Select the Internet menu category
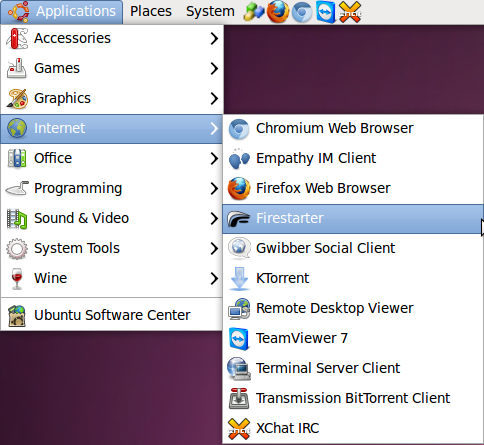This screenshot has height=445, width=484. [112, 129]
